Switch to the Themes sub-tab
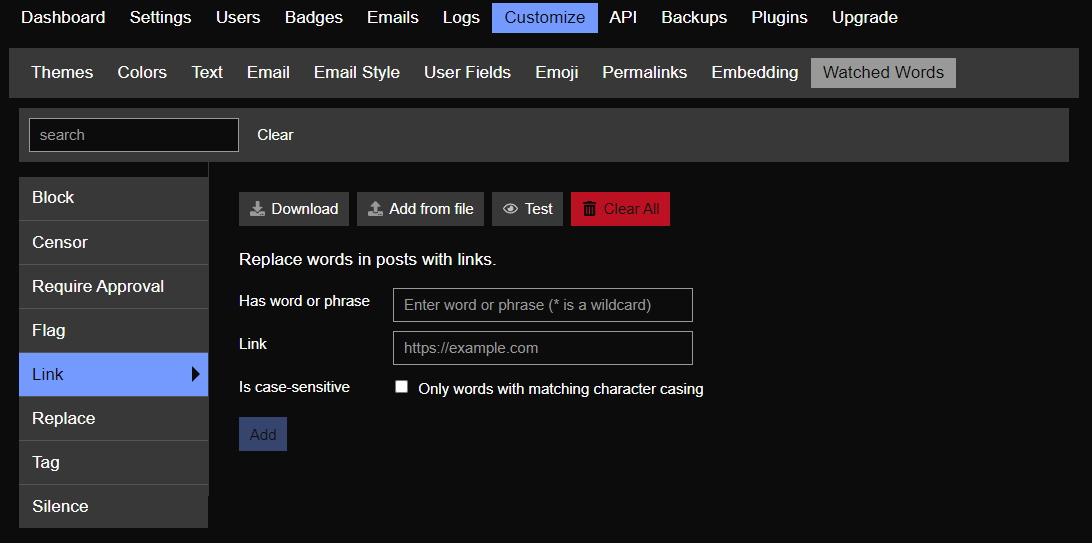1092x543 pixels. click(62, 72)
